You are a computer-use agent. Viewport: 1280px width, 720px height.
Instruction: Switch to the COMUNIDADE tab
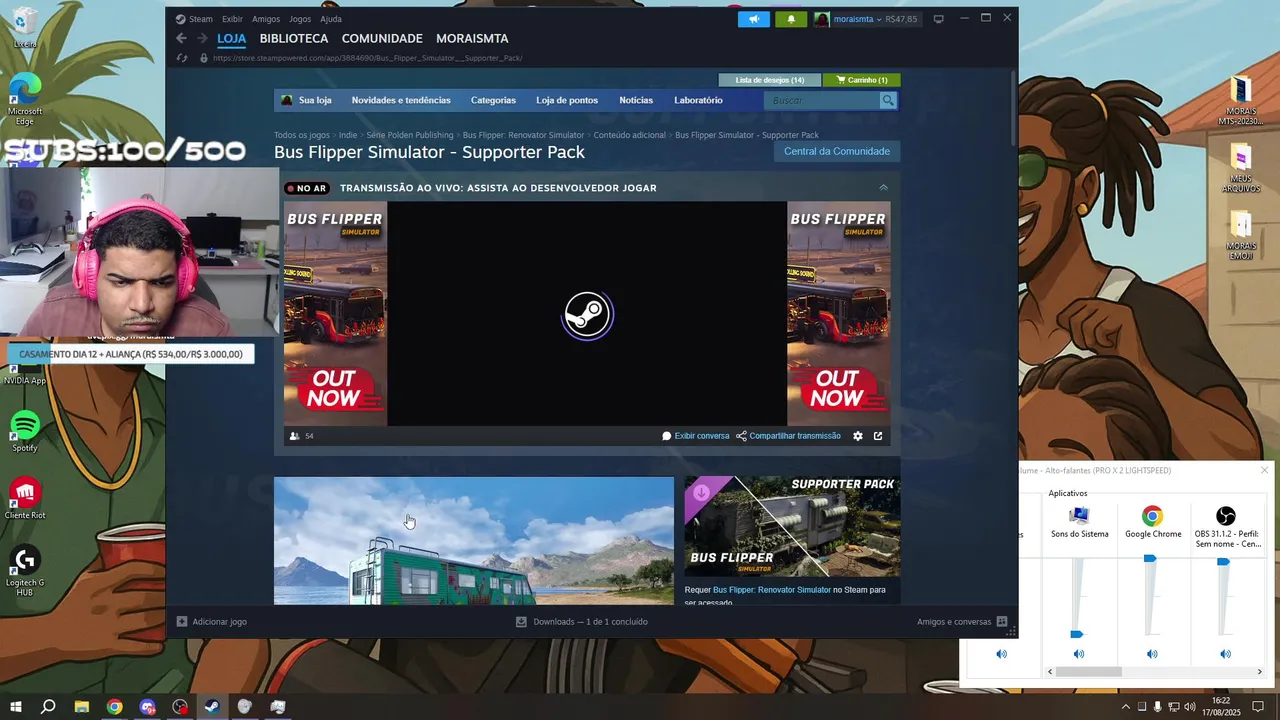[382, 38]
